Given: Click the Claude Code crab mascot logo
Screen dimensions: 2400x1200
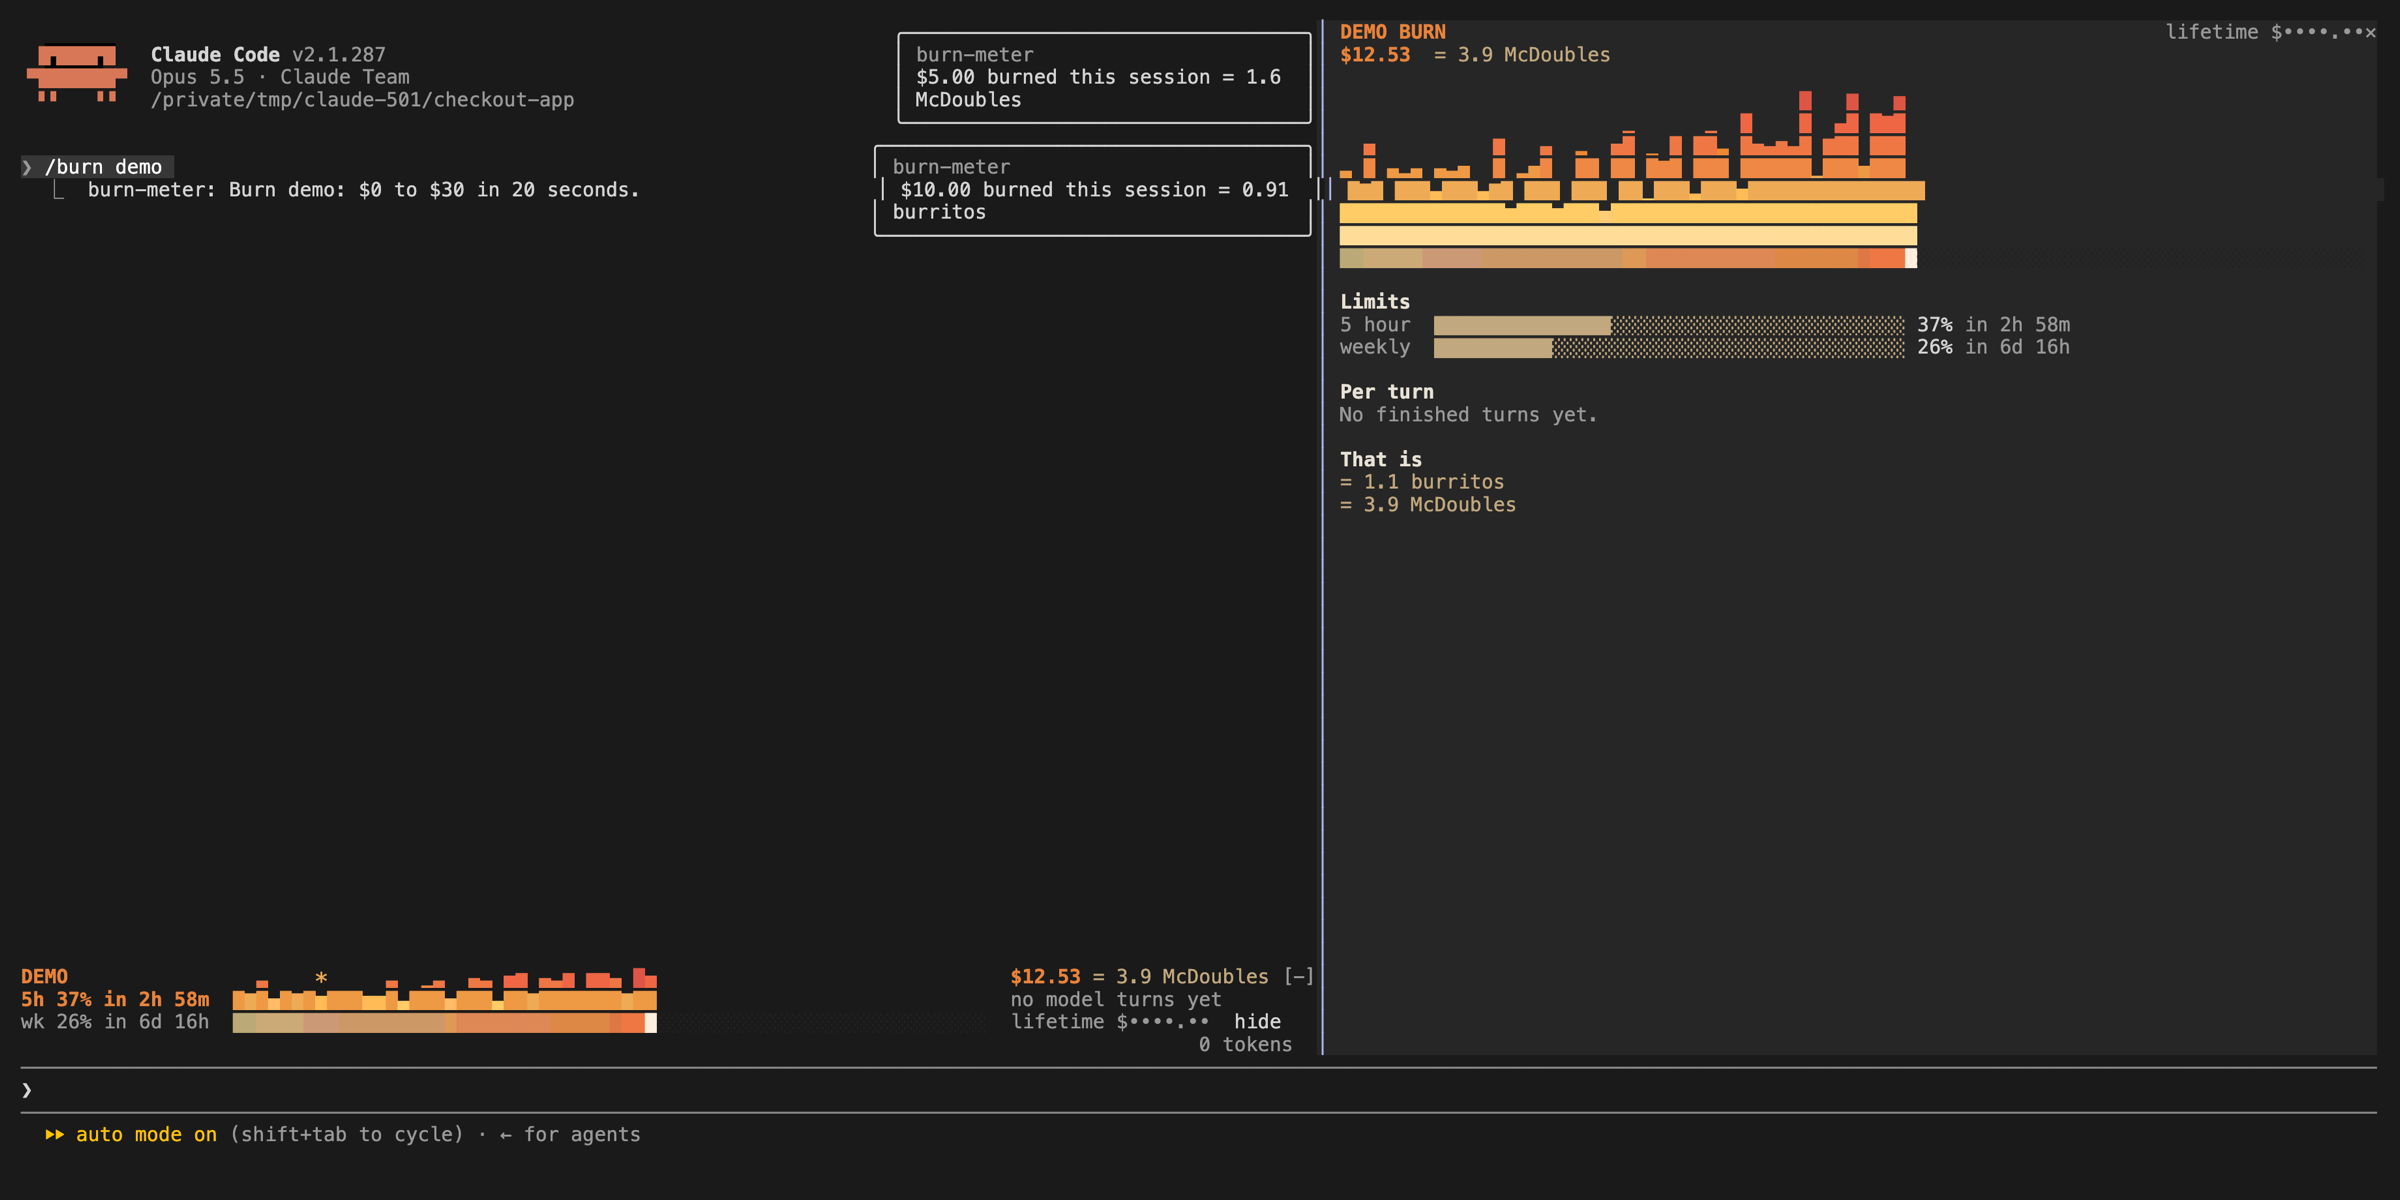Looking at the screenshot, I should click(x=77, y=73).
